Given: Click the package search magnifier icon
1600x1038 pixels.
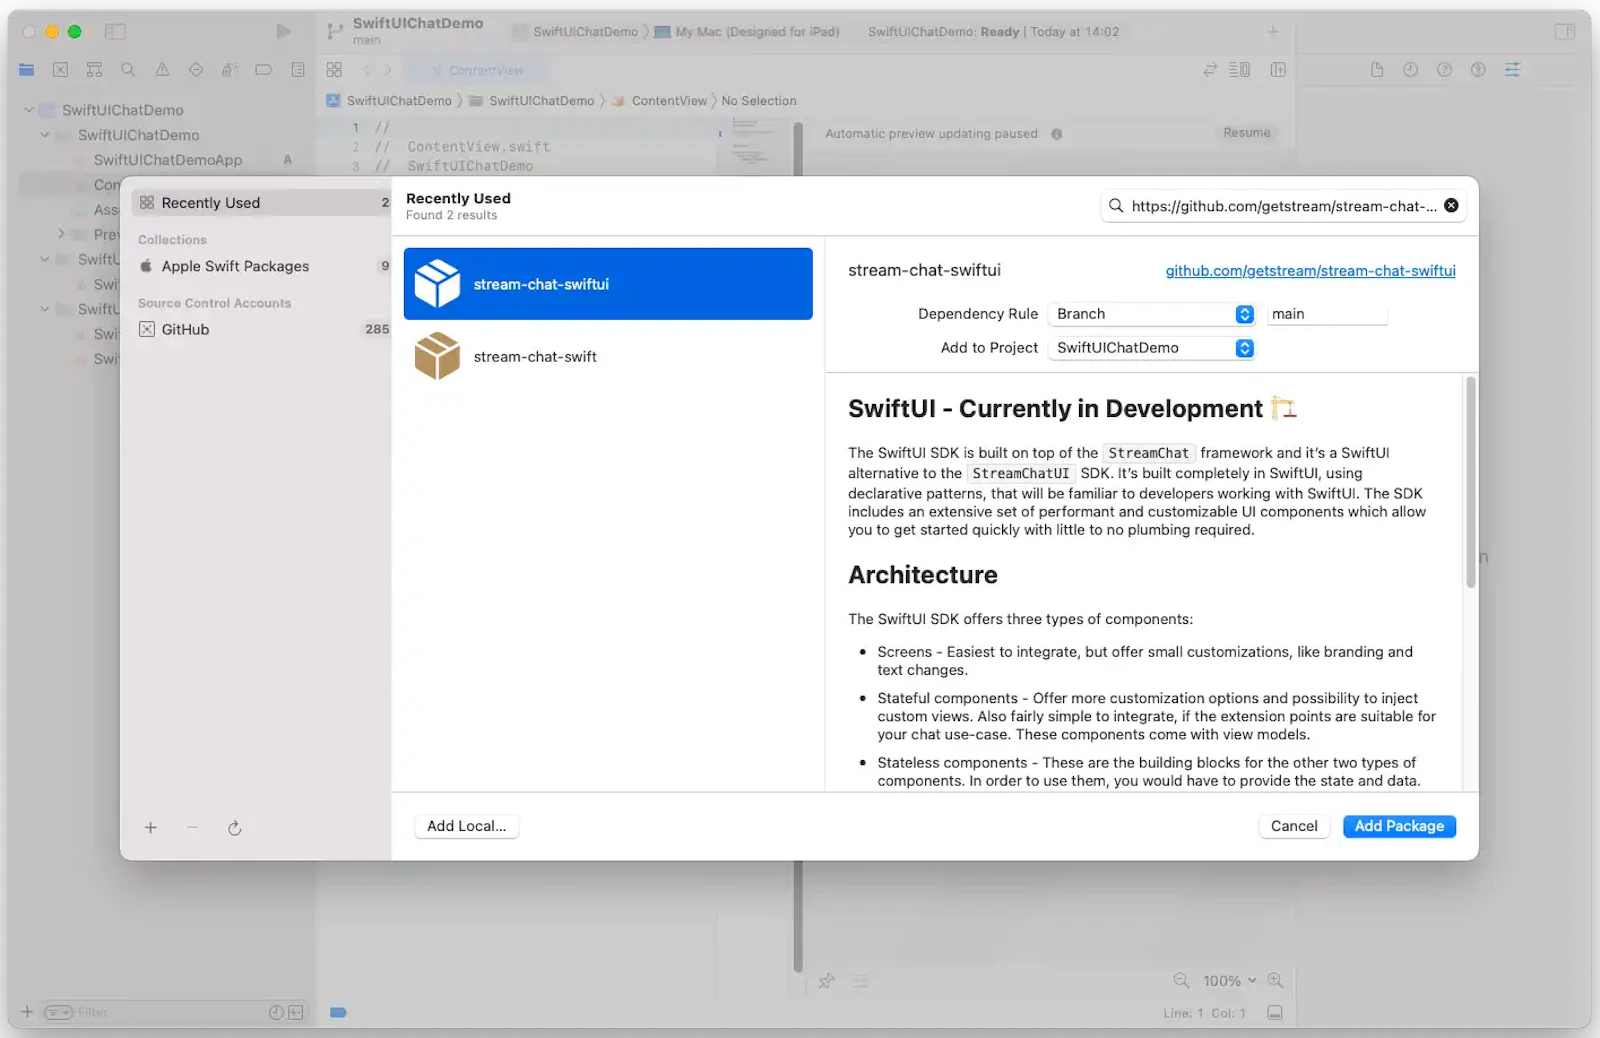Looking at the screenshot, I should (x=1116, y=206).
